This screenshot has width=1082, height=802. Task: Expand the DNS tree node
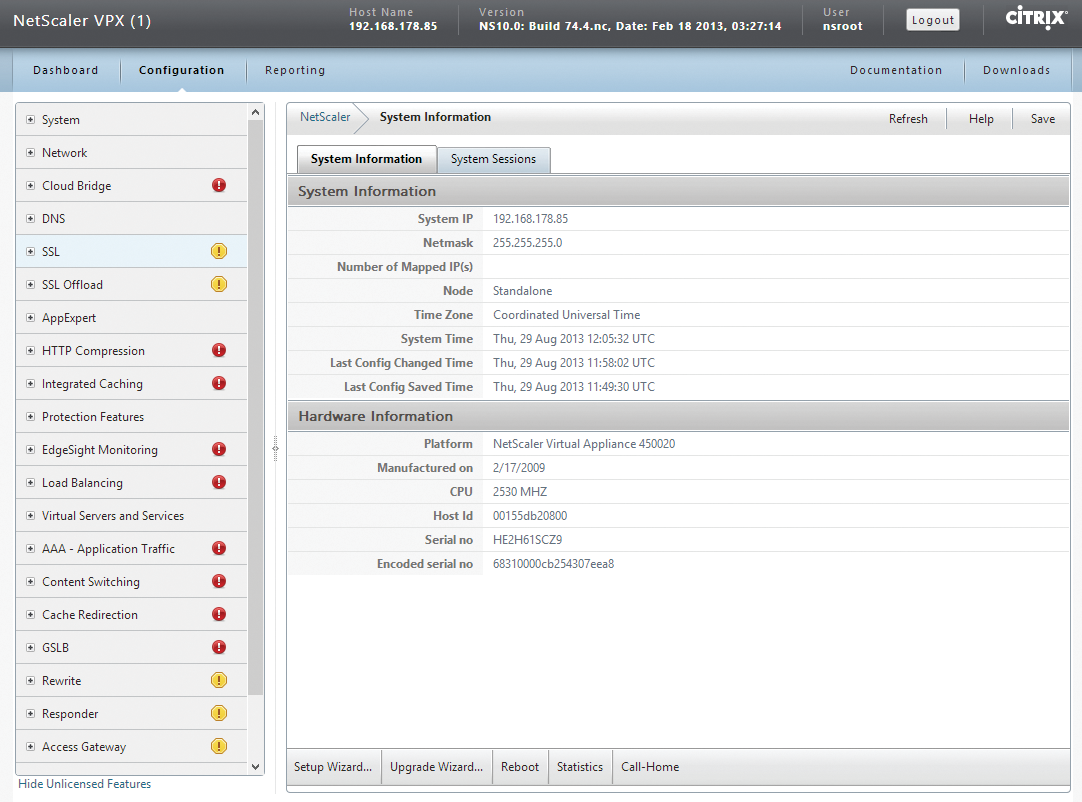coord(30,219)
